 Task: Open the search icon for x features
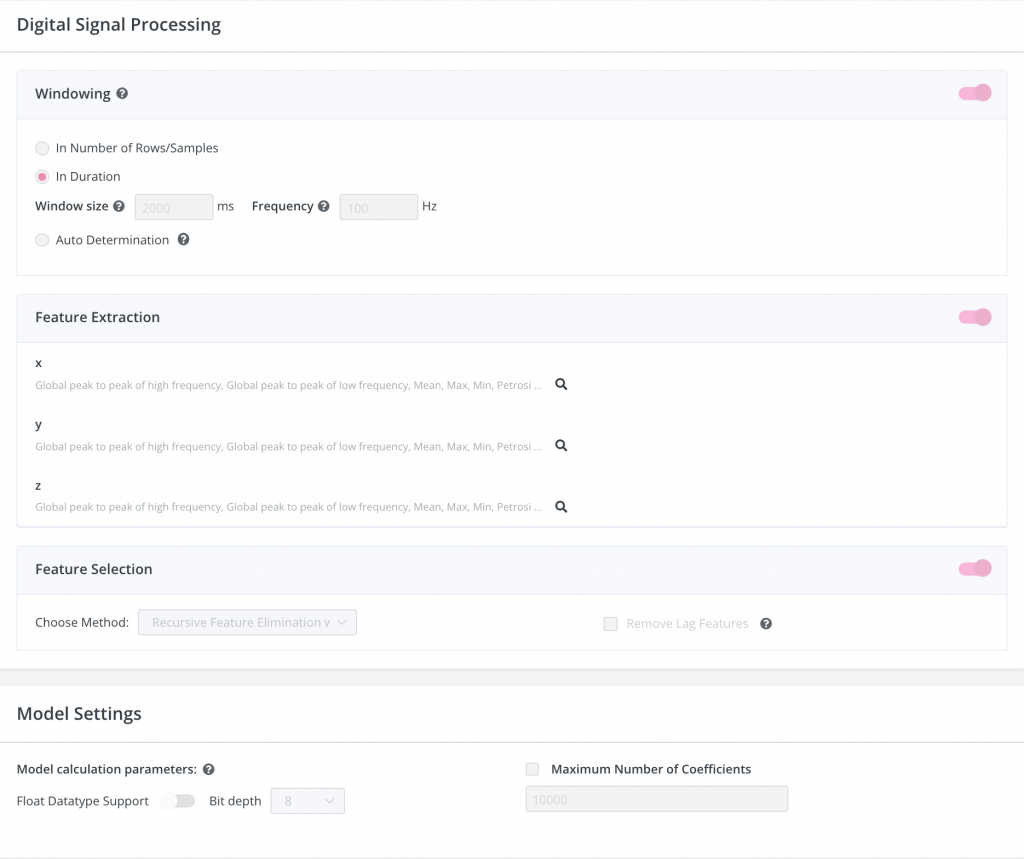(x=561, y=384)
